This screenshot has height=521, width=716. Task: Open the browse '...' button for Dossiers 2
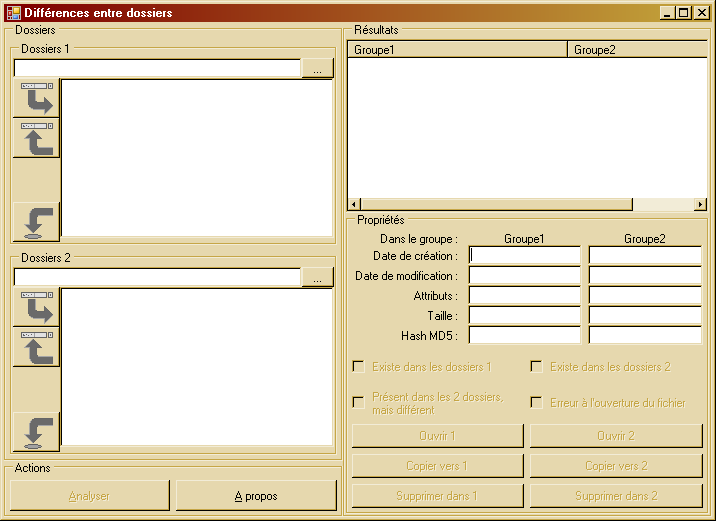point(317,278)
